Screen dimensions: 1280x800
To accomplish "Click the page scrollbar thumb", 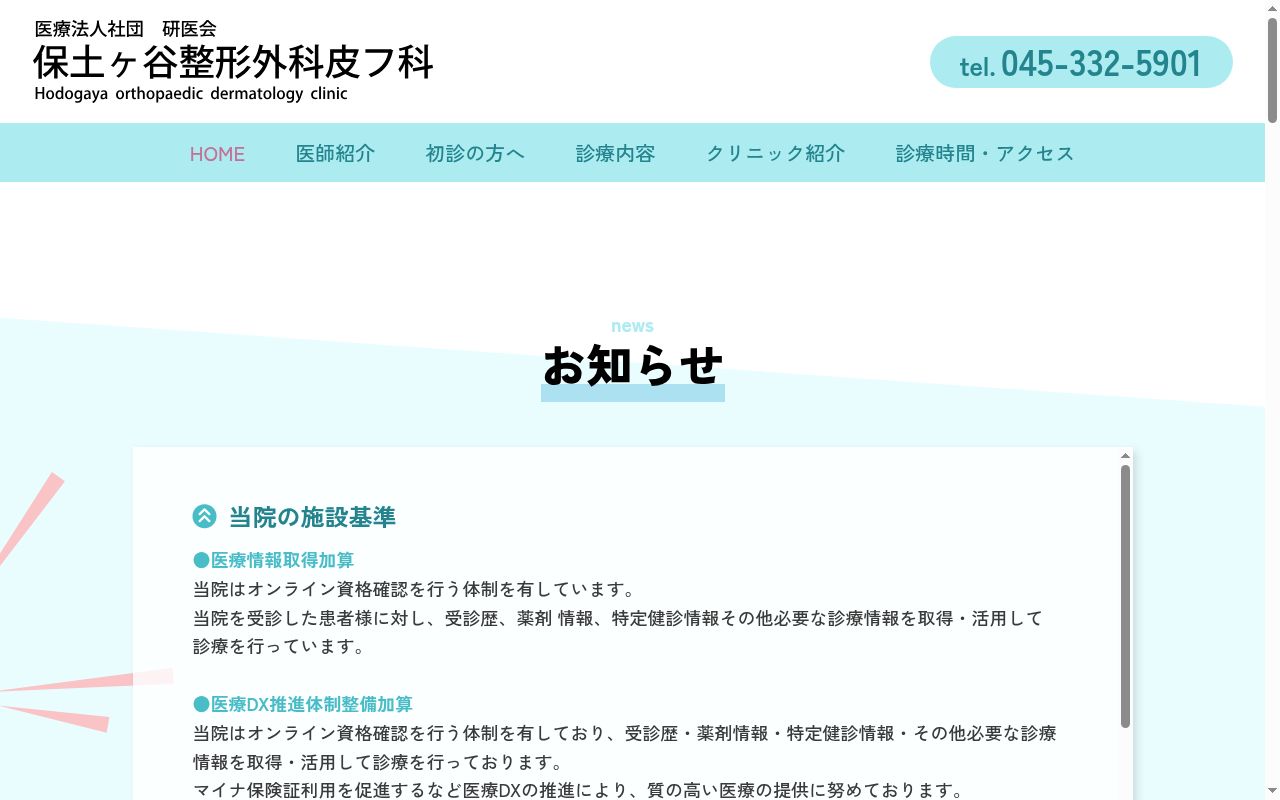I will [x=1272, y=70].
